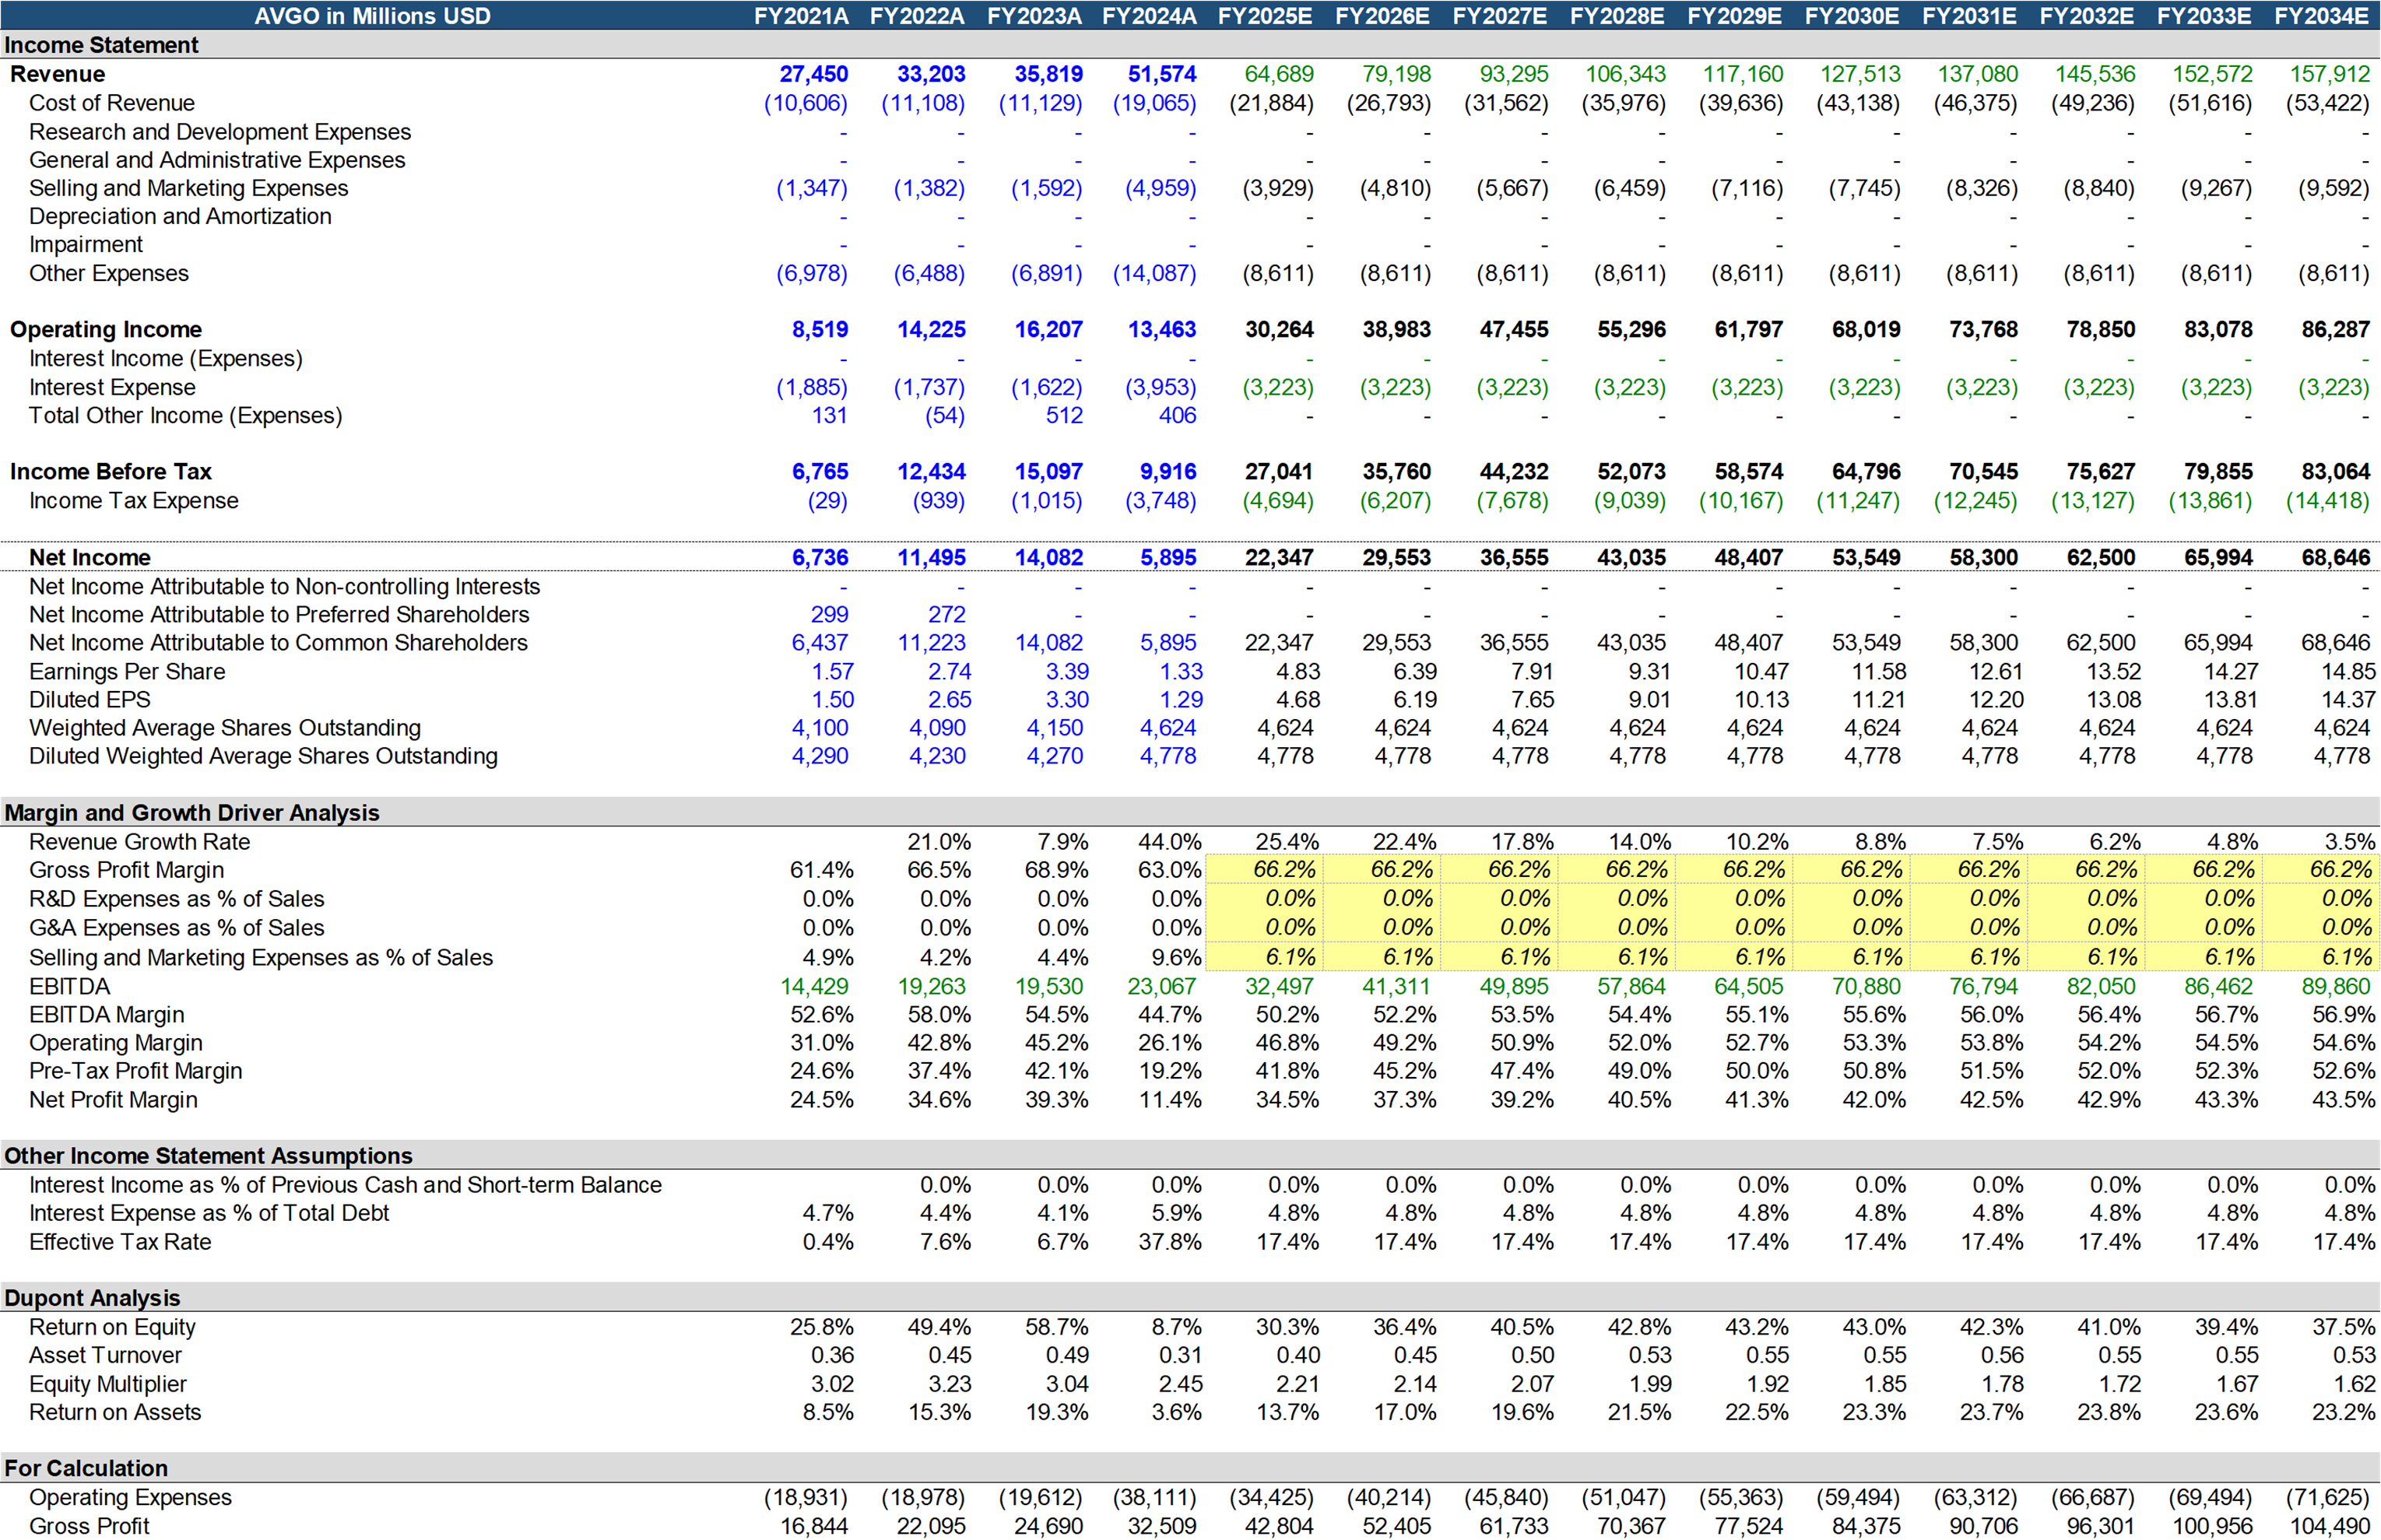Screen dimensions: 2381x1540
Task: Select Interest Income (Expenses) label
Action: [x=166, y=358]
